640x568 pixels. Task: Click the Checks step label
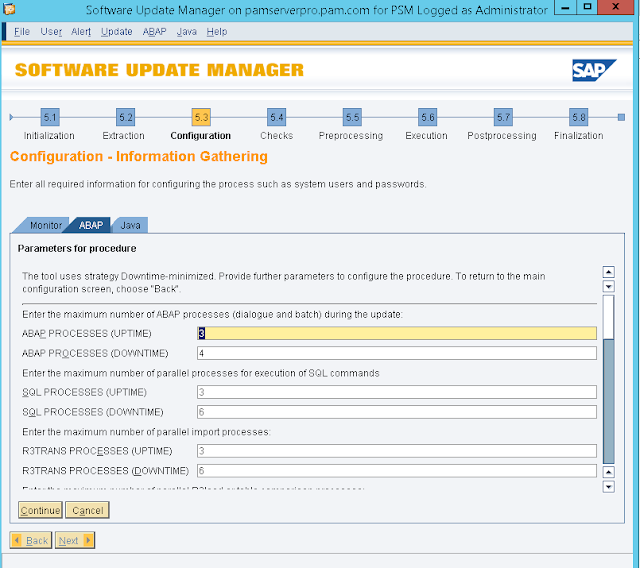point(277,136)
